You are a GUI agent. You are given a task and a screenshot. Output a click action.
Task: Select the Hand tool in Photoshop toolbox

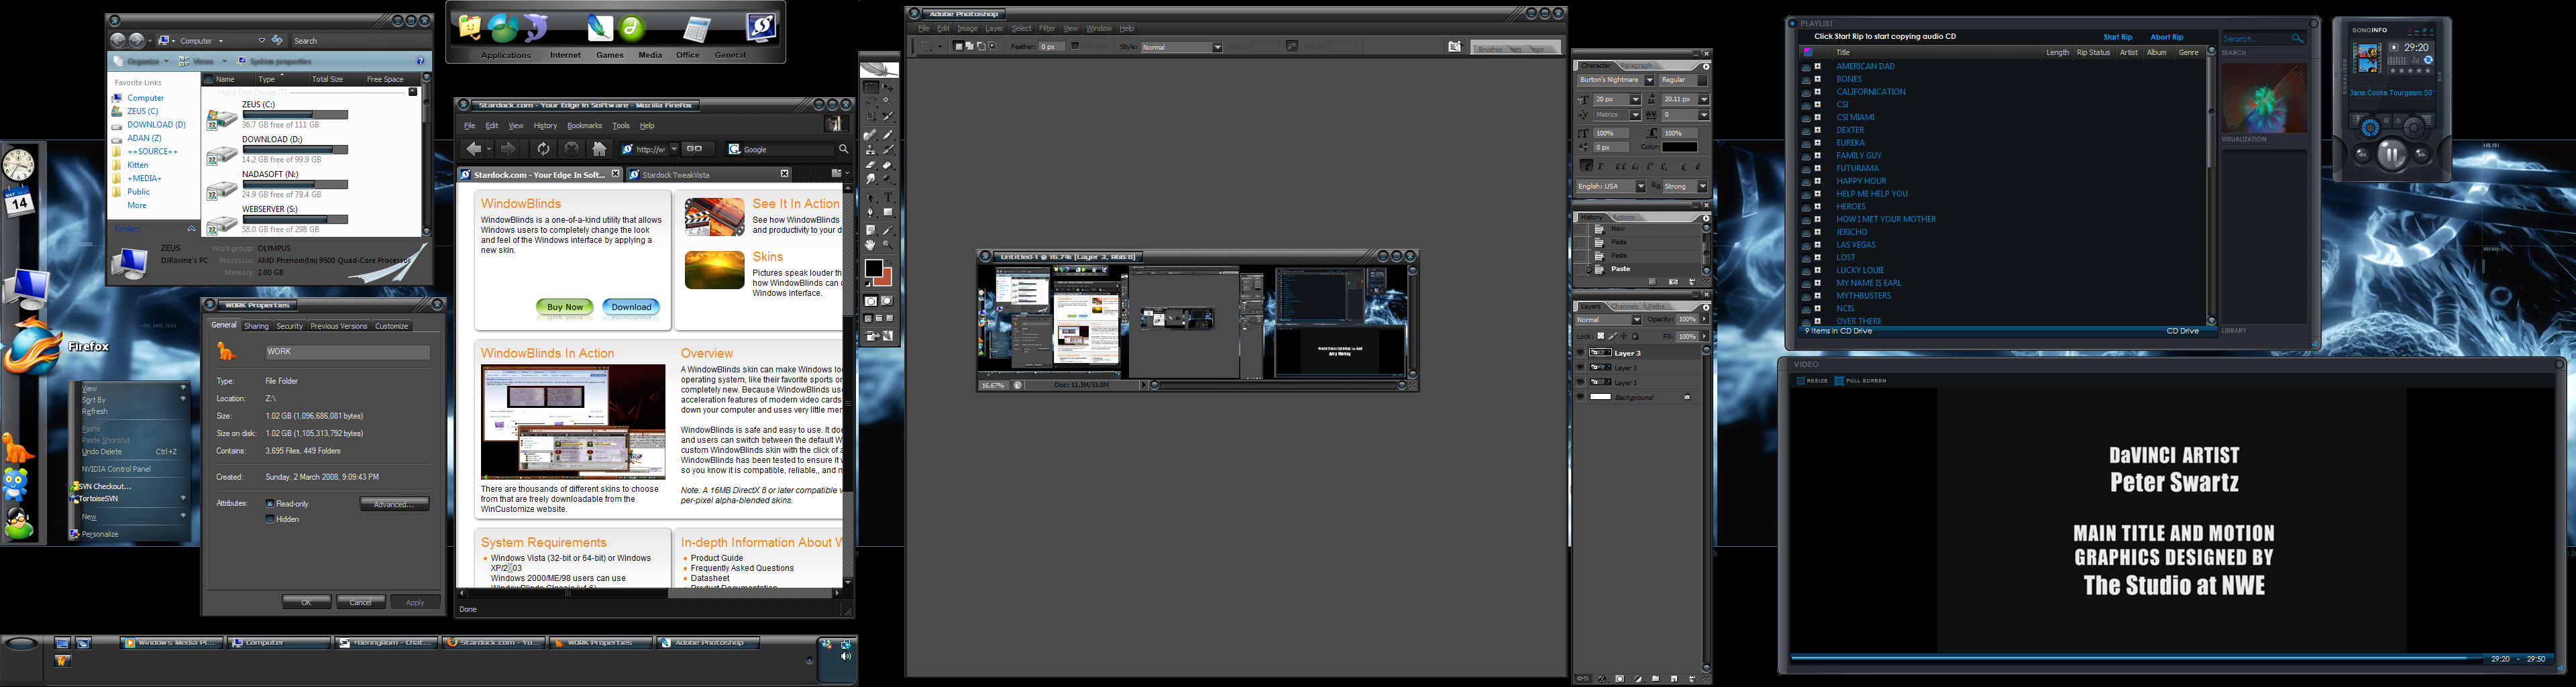(871, 245)
